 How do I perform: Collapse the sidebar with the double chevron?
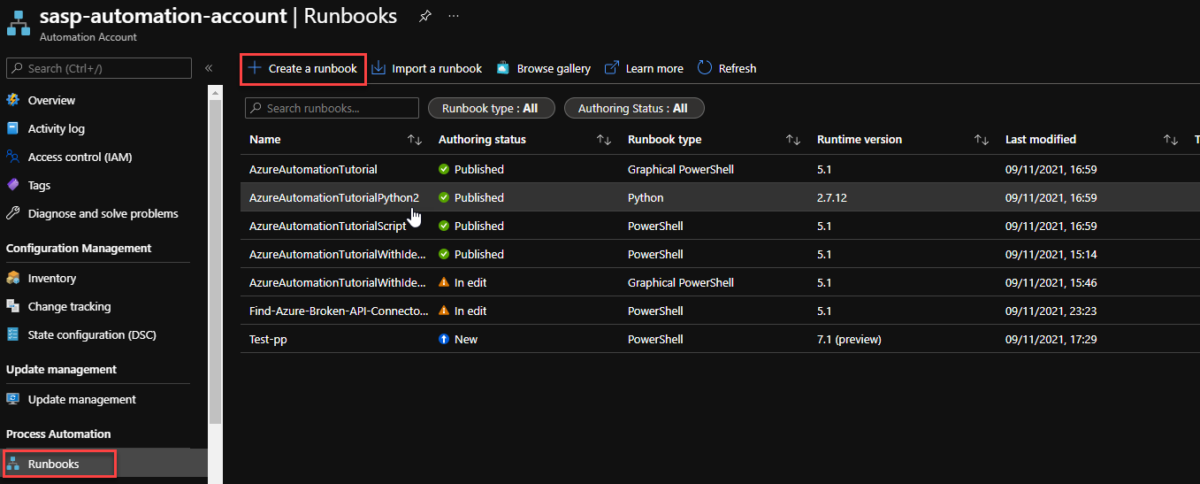coord(209,68)
